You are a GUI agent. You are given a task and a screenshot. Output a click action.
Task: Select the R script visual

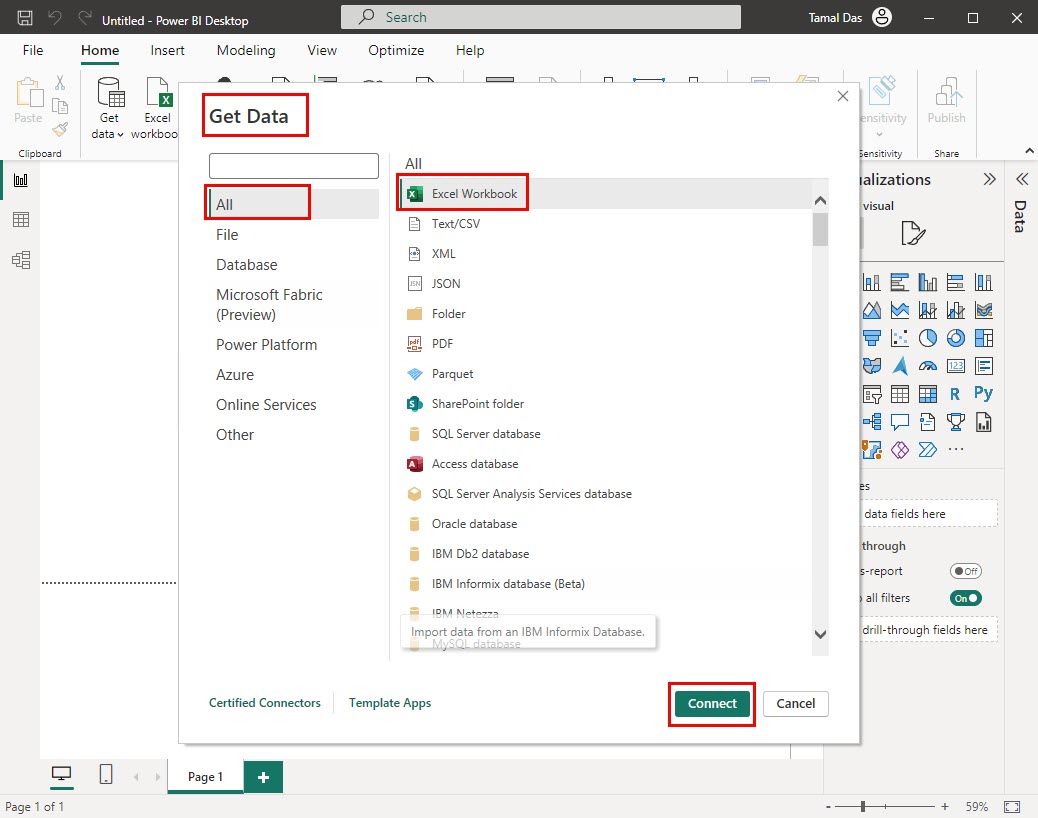[x=955, y=394]
